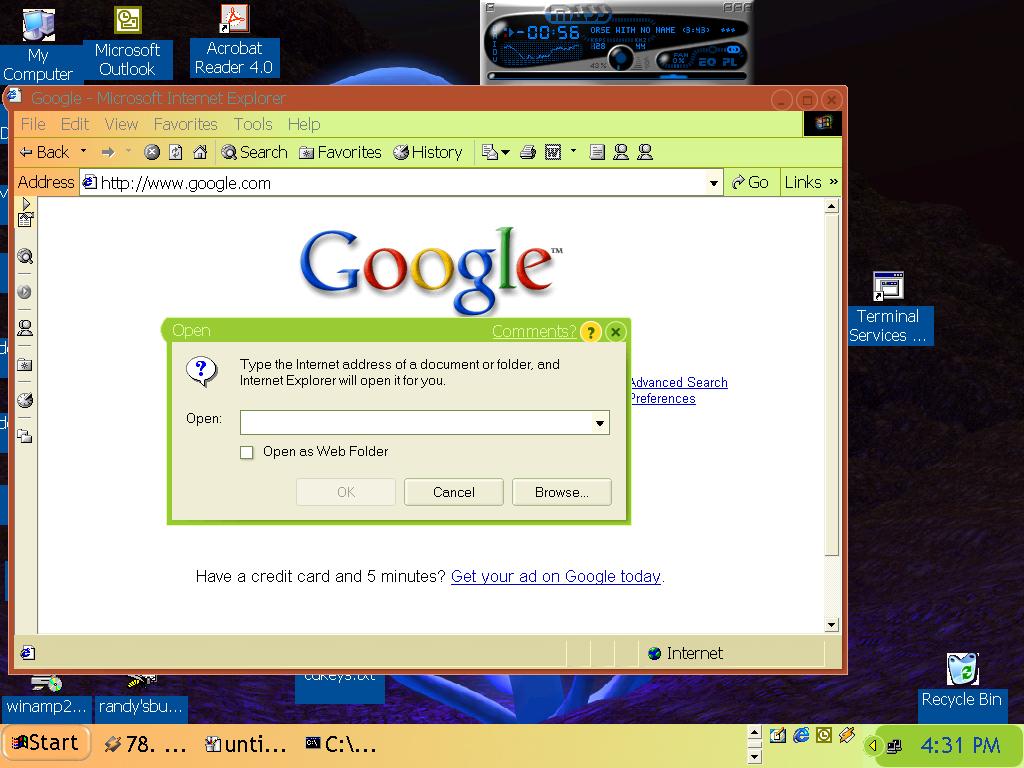The height and width of the screenshot is (768, 1024).
Task: Toggle the Open as Web Folder checkbox
Action: pyautogui.click(x=247, y=453)
